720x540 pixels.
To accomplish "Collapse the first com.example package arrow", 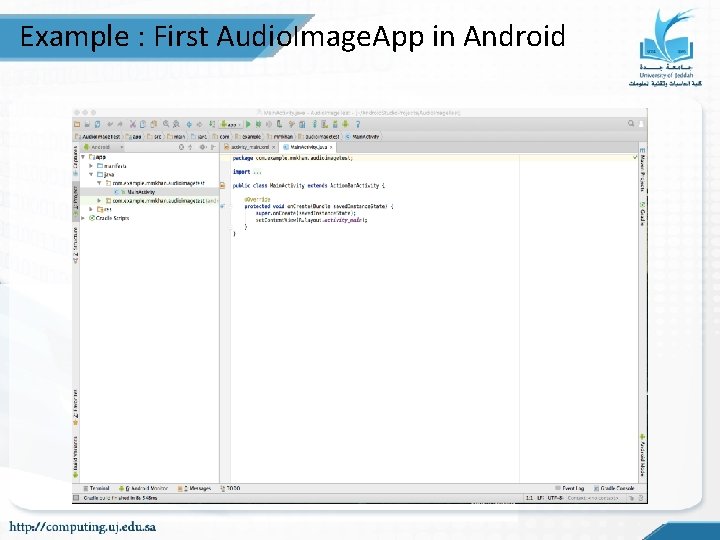I will pos(99,183).
